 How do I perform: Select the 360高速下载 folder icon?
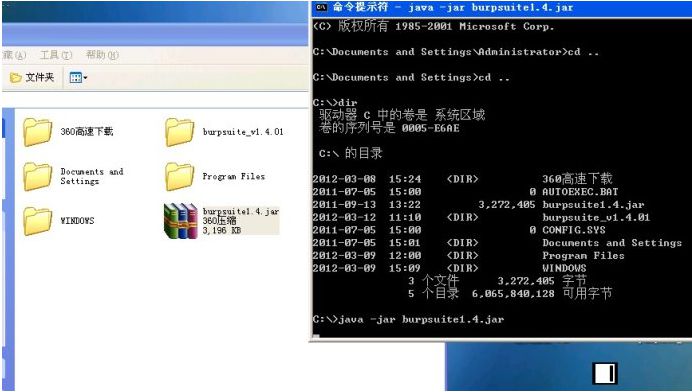38,132
